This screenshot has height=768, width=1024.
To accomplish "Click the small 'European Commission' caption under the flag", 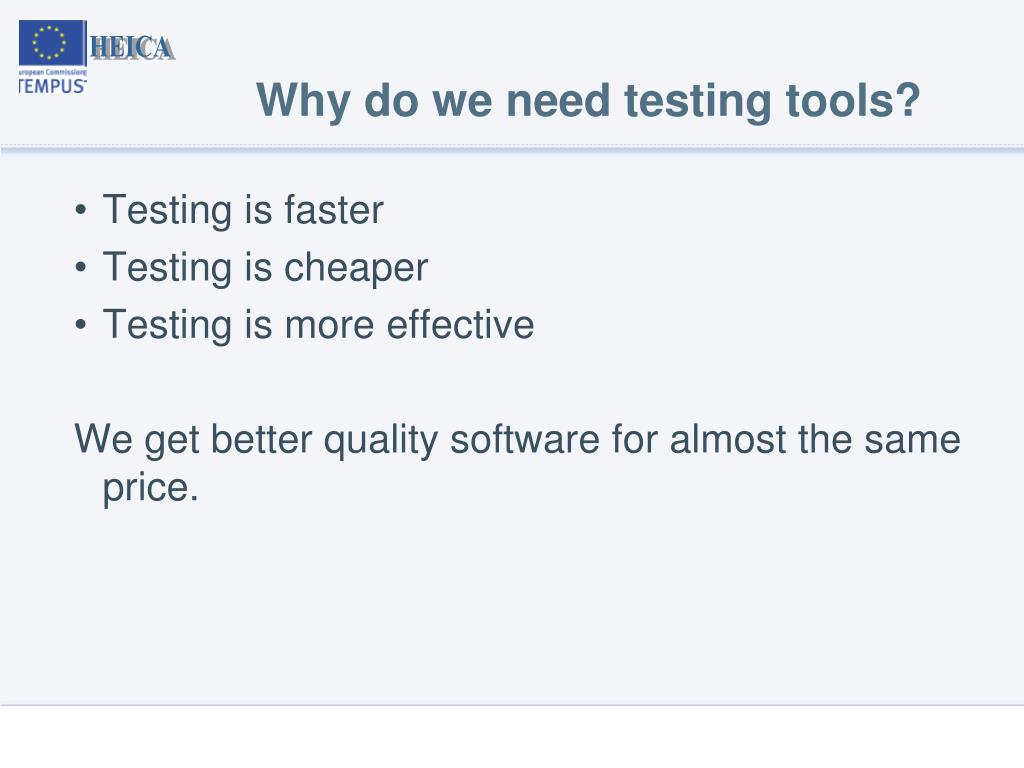I will click(x=52, y=72).
